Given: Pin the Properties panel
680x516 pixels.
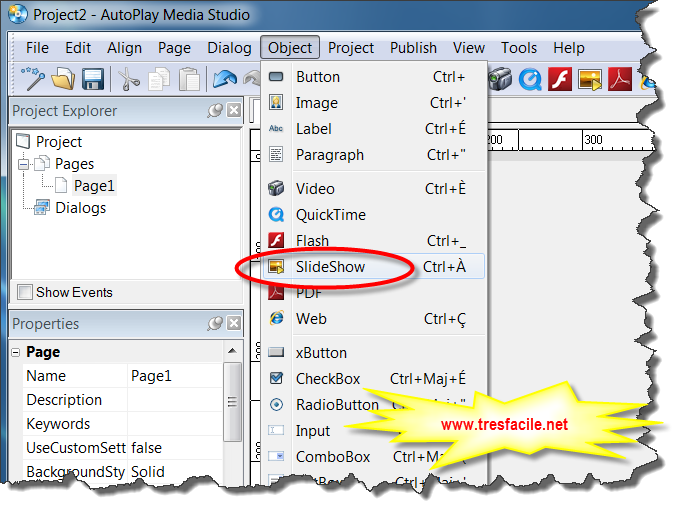Looking at the screenshot, I should click(x=215, y=323).
